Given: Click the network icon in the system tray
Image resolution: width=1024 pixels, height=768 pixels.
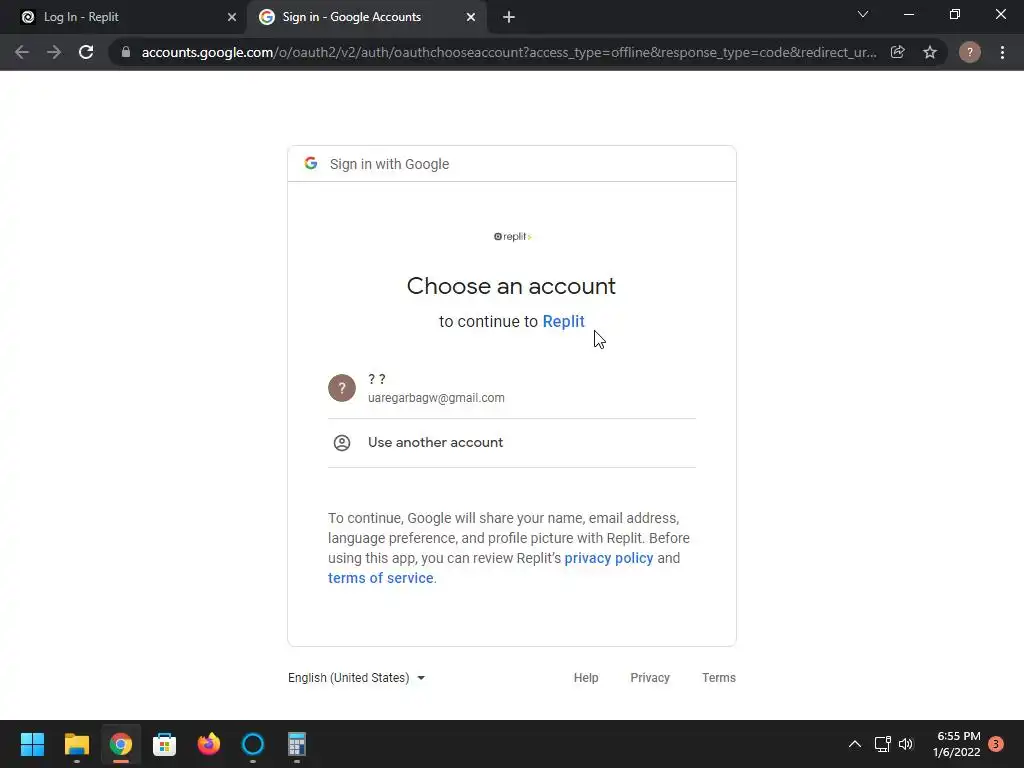Looking at the screenshot, I should pyautogui.click(x=882, y=744).
